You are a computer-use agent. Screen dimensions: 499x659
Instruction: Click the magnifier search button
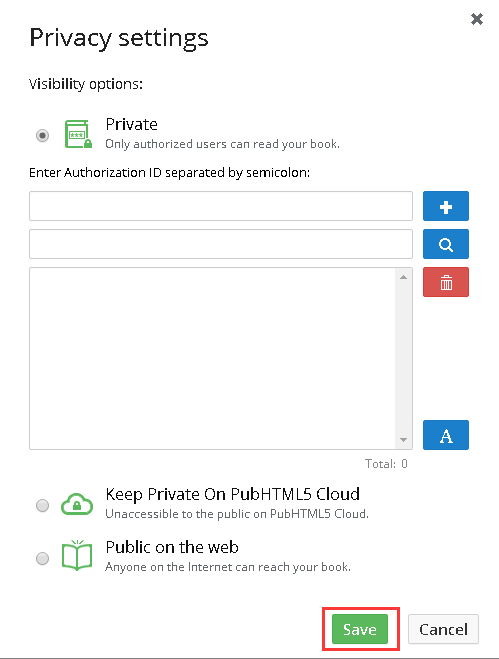(x=446, y=244)
